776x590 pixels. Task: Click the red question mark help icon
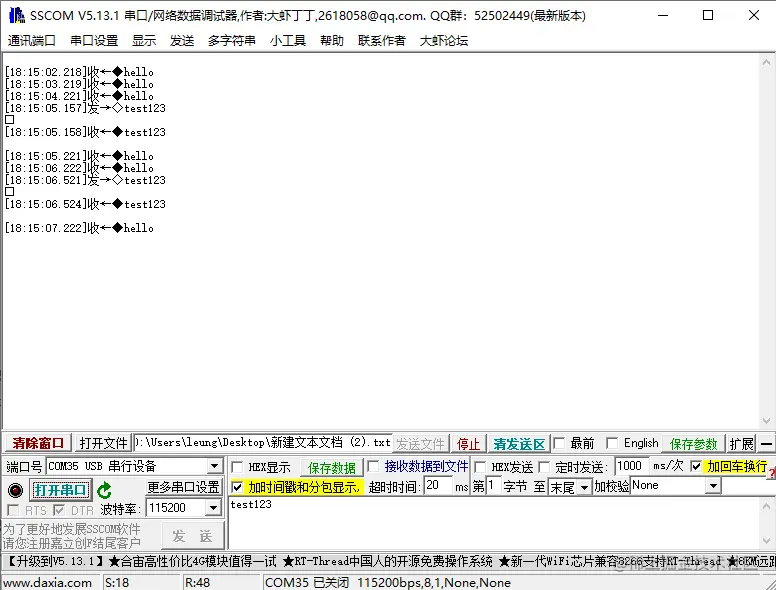coord(772,474)
